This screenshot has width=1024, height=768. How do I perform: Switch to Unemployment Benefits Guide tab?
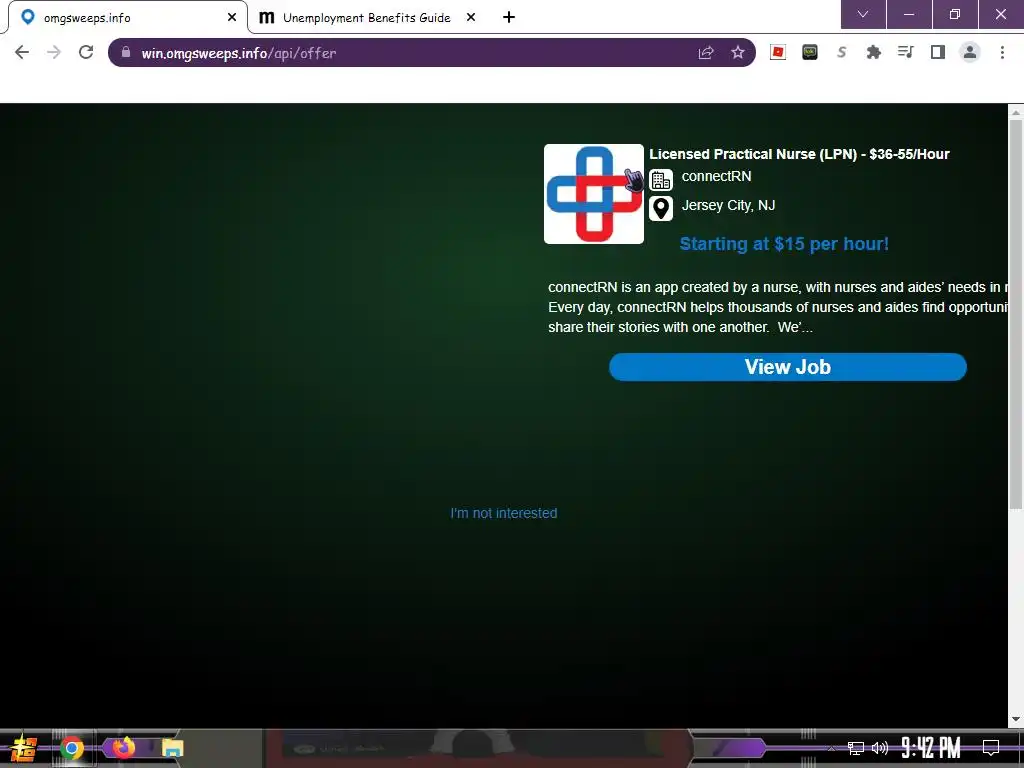coord(366,18)
